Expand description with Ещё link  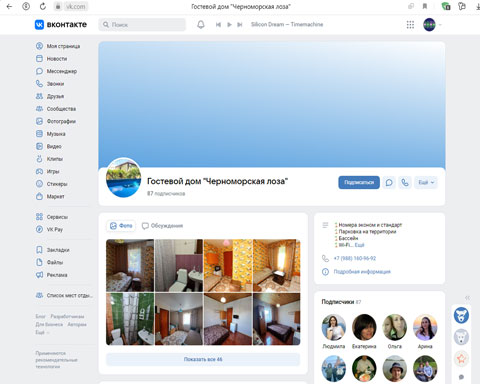point(359,245)
